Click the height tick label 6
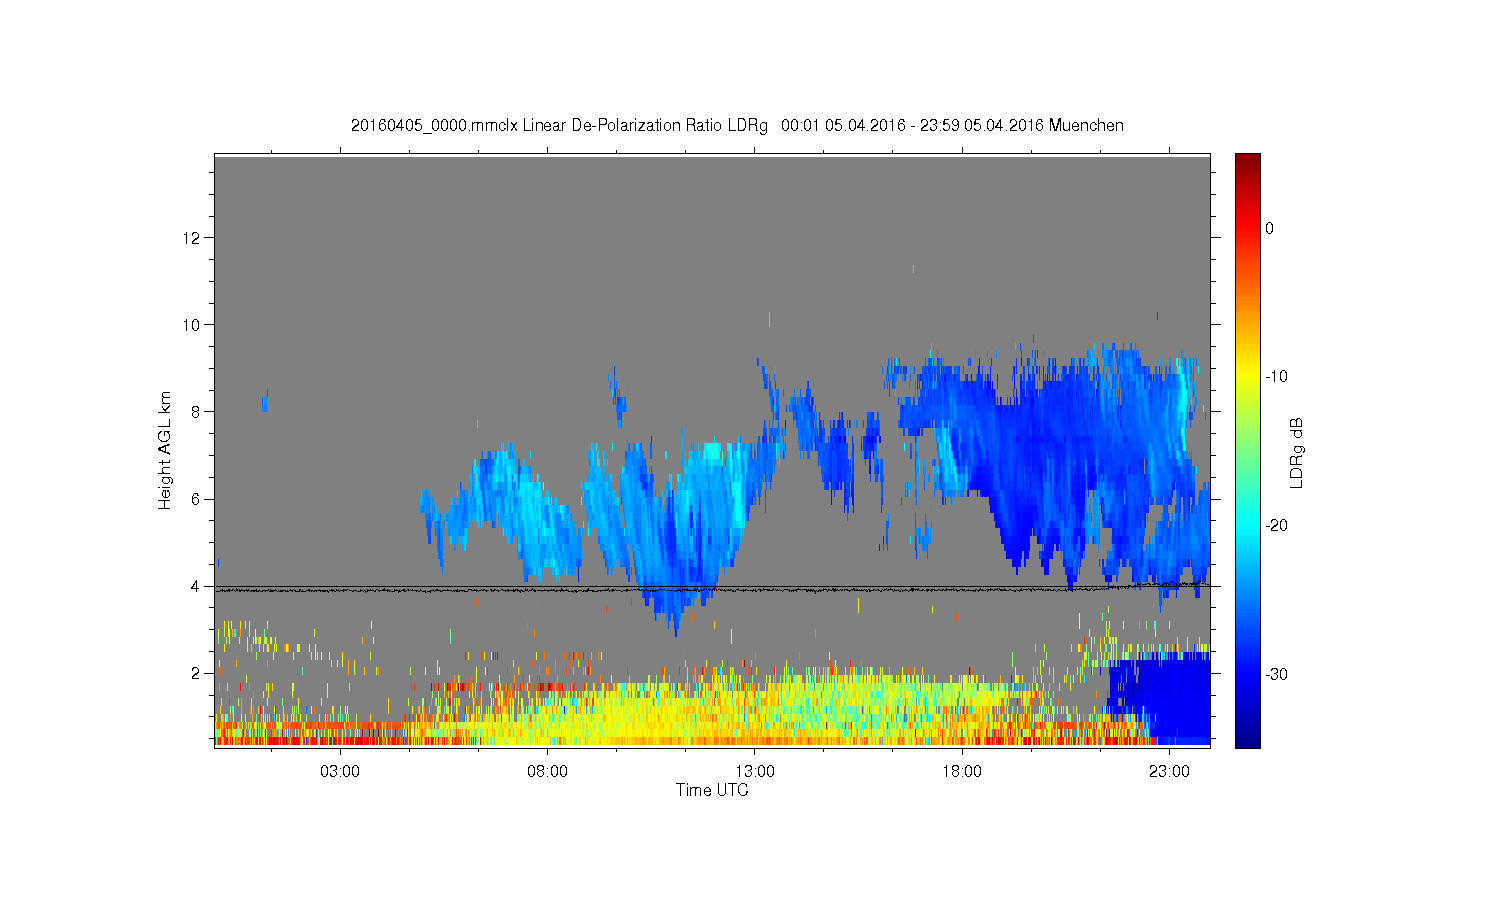Screen dimensions: 1500x900 tap(196, 499)
